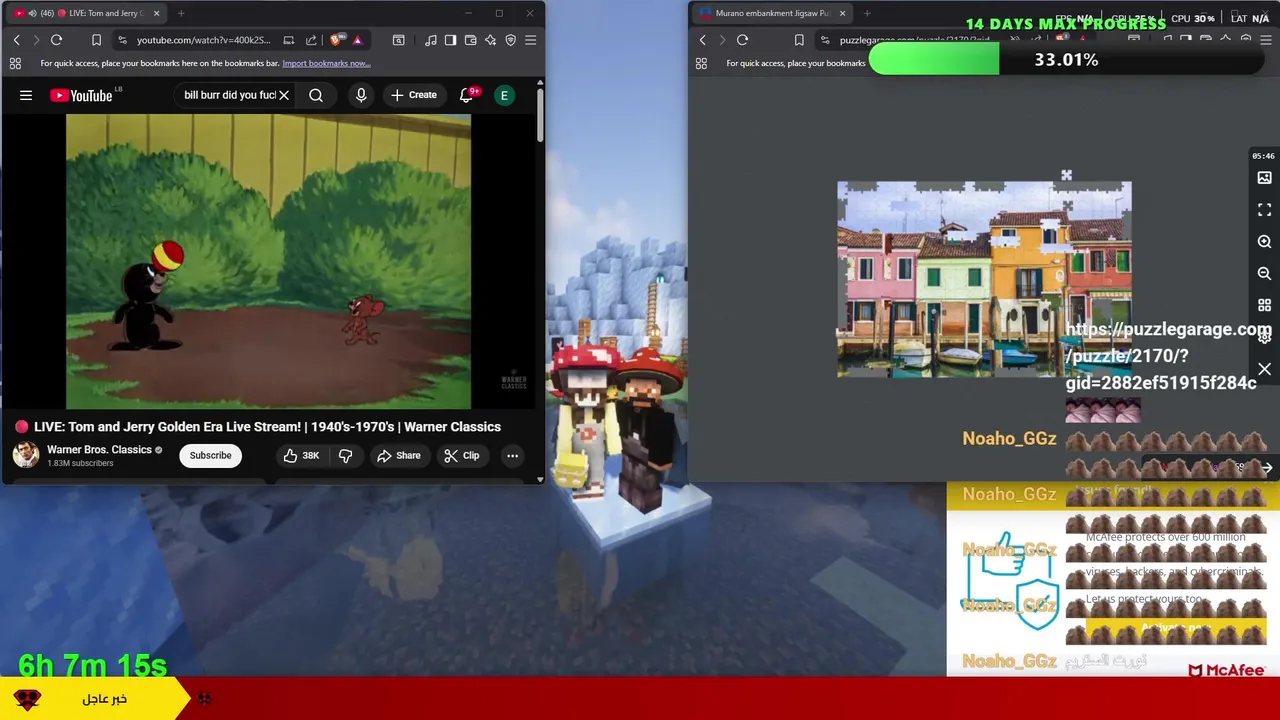
Task: Click the Murano jigsaw puzzle image
Action: (x=984, y=280)
